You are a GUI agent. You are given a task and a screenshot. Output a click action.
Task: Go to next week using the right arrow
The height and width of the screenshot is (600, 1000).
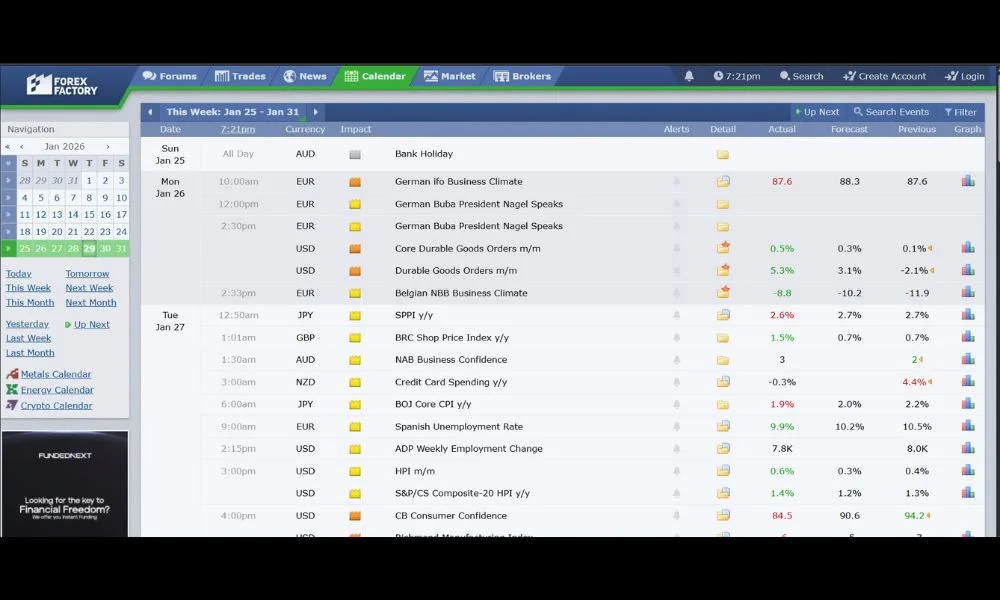[316, 112]
